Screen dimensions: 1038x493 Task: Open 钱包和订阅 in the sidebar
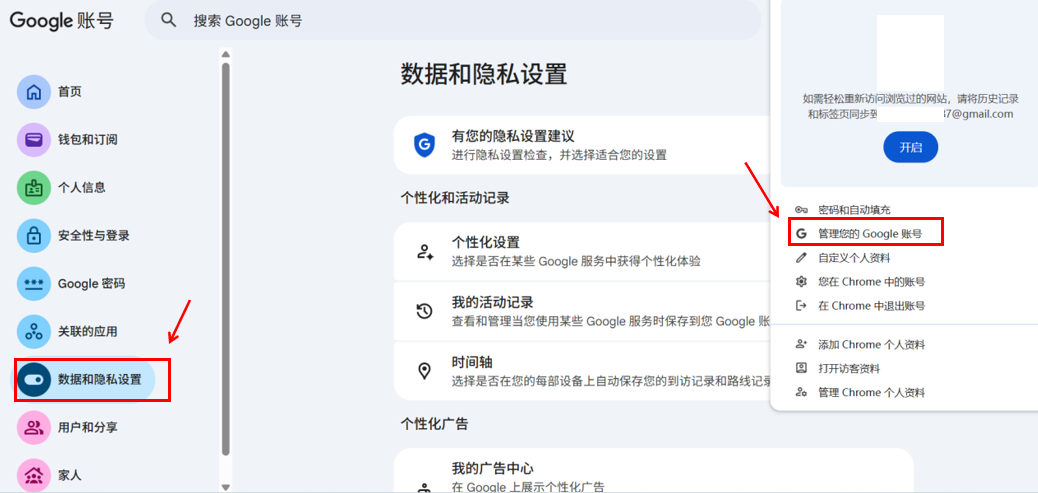point(86,140)
